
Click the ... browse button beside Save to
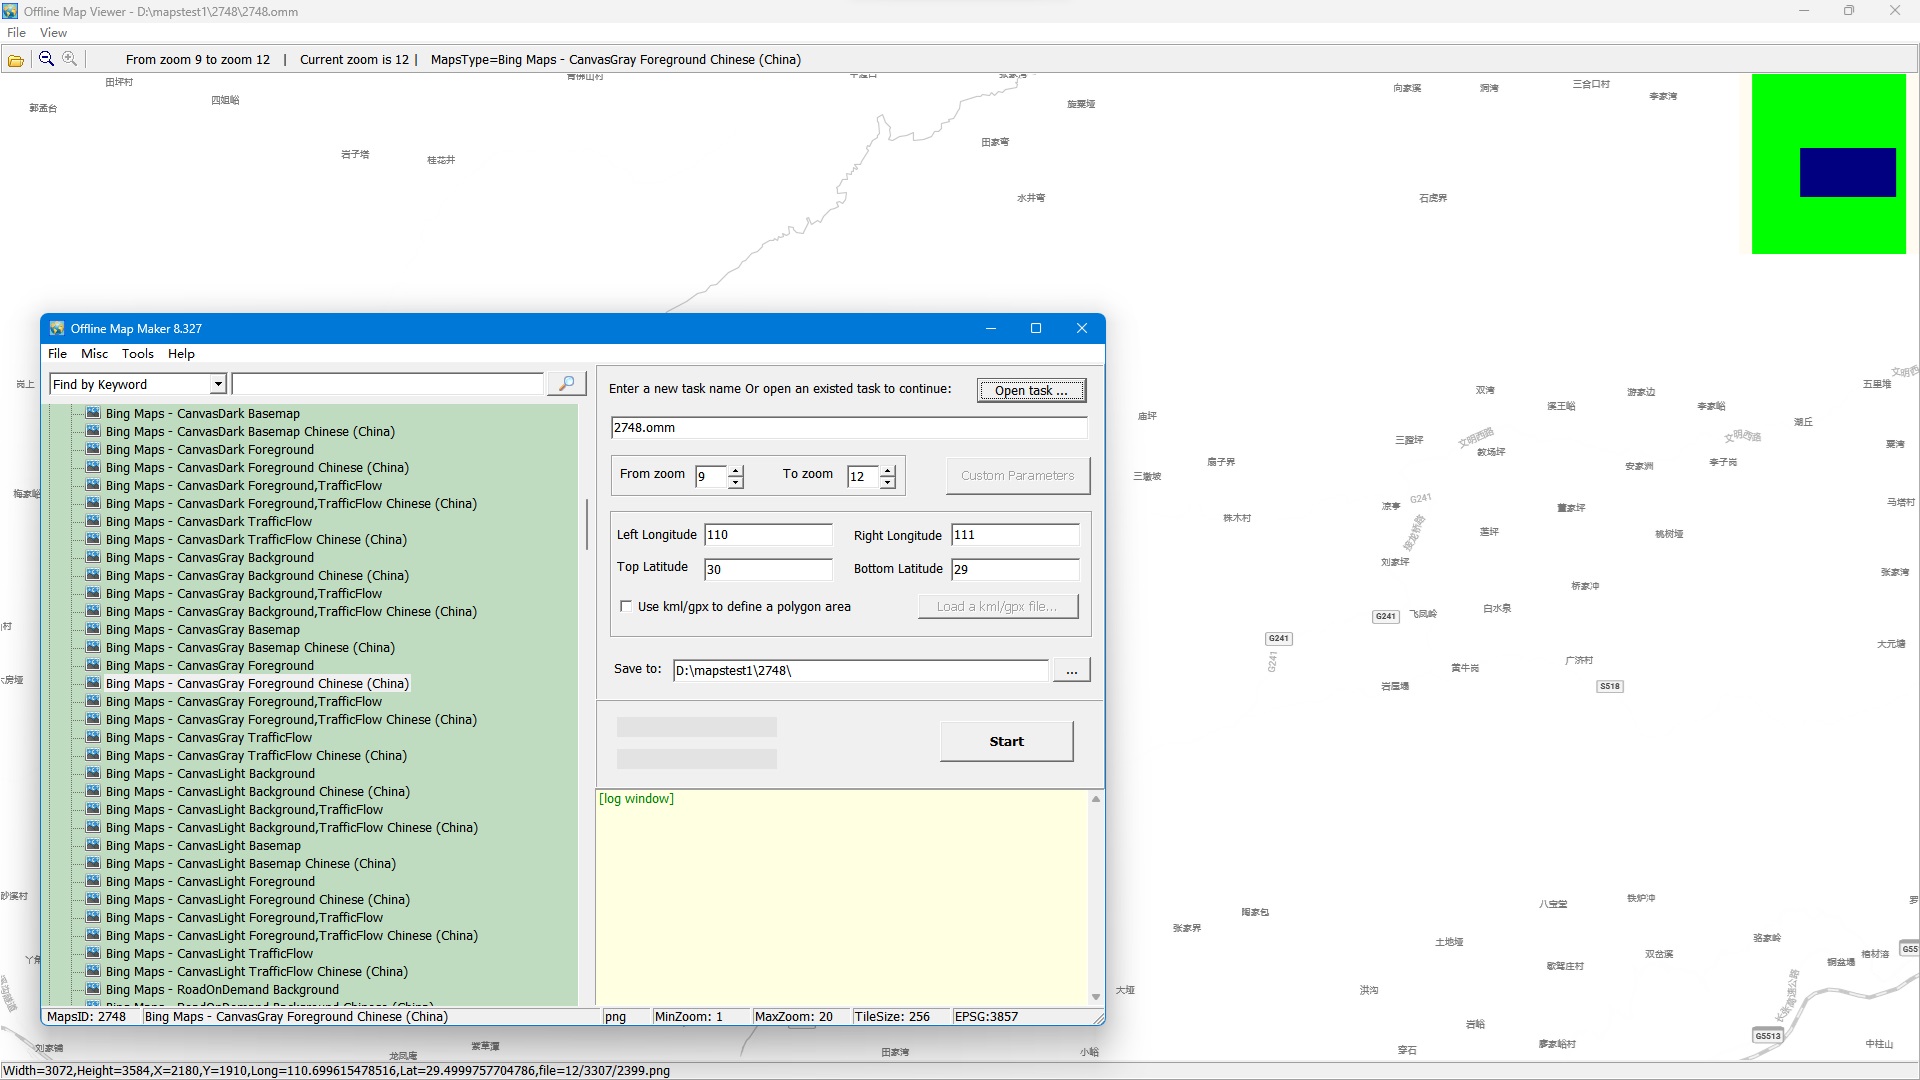click(1071, 670)
